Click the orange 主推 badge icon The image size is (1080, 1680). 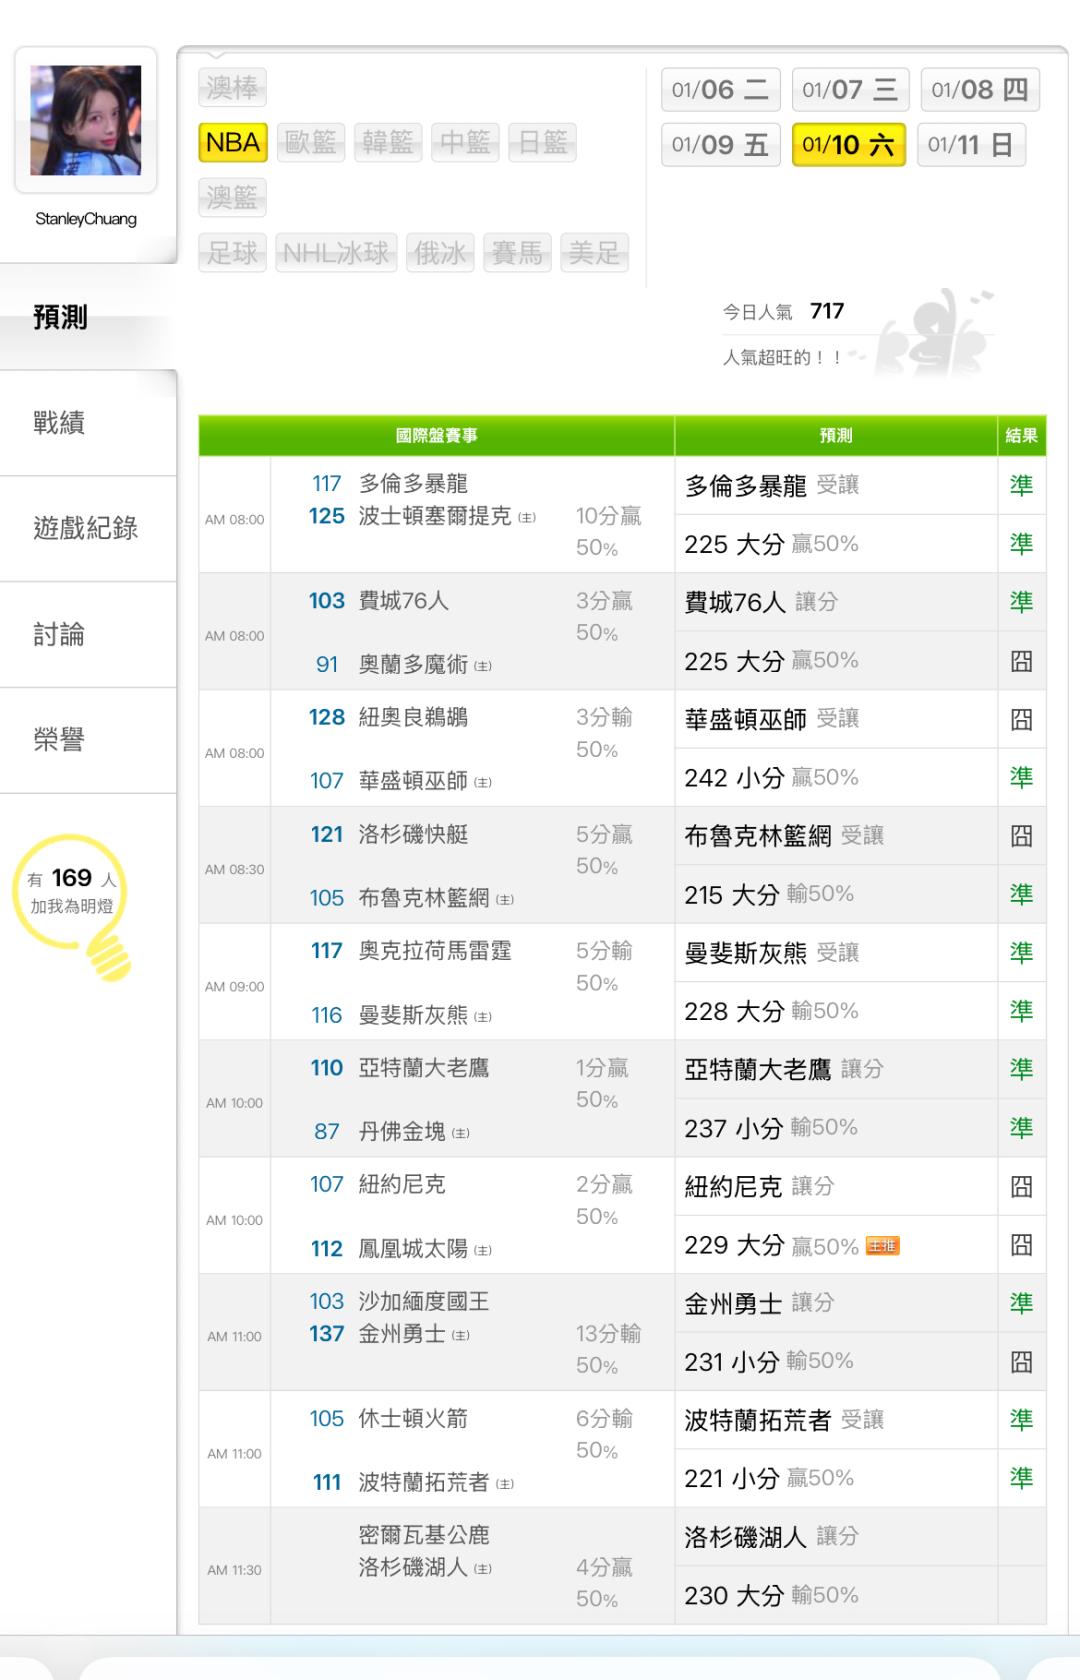coord(882,1246)
